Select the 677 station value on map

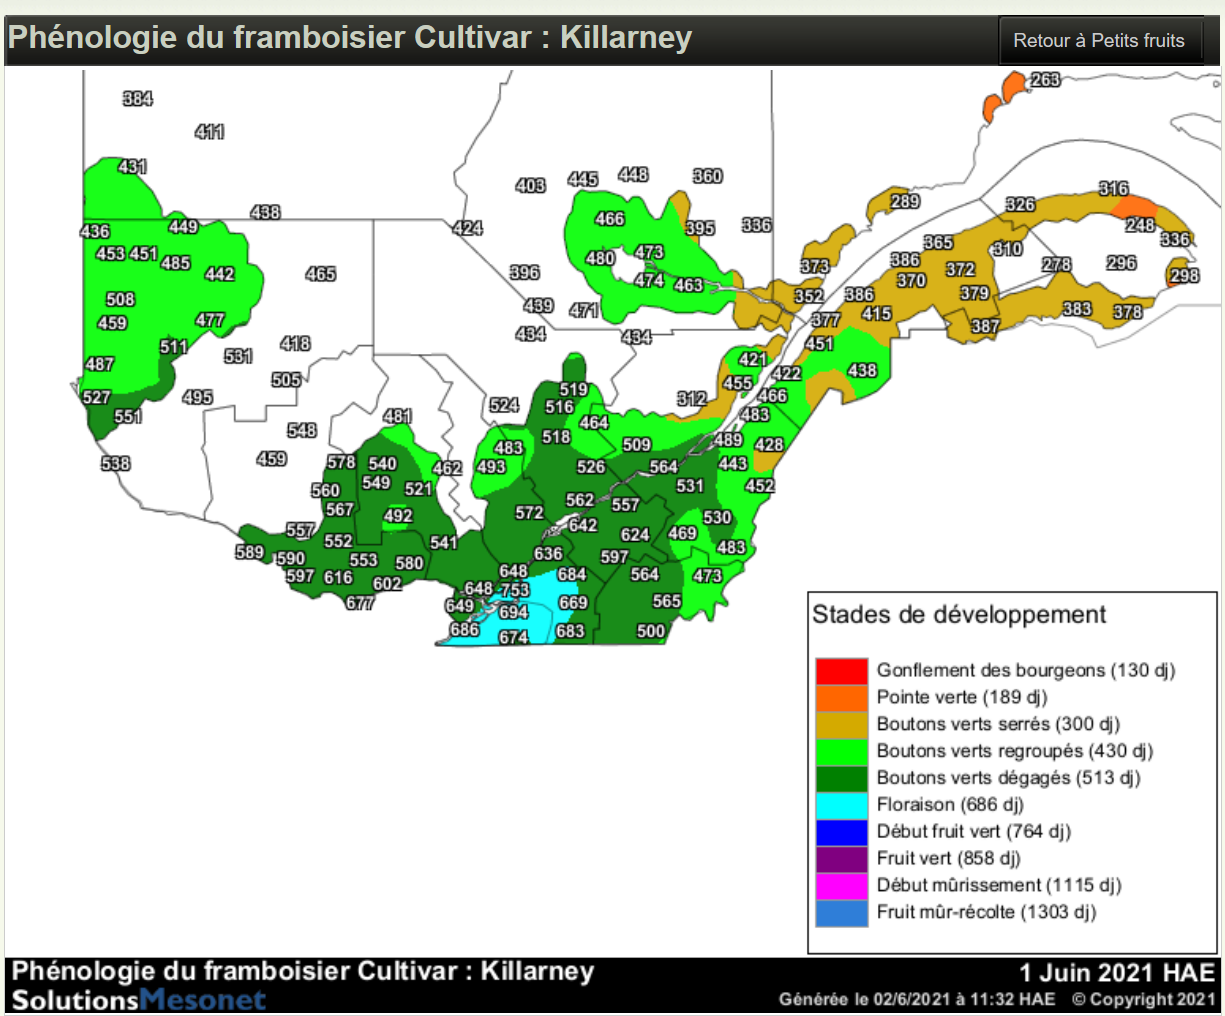[359, 603]
